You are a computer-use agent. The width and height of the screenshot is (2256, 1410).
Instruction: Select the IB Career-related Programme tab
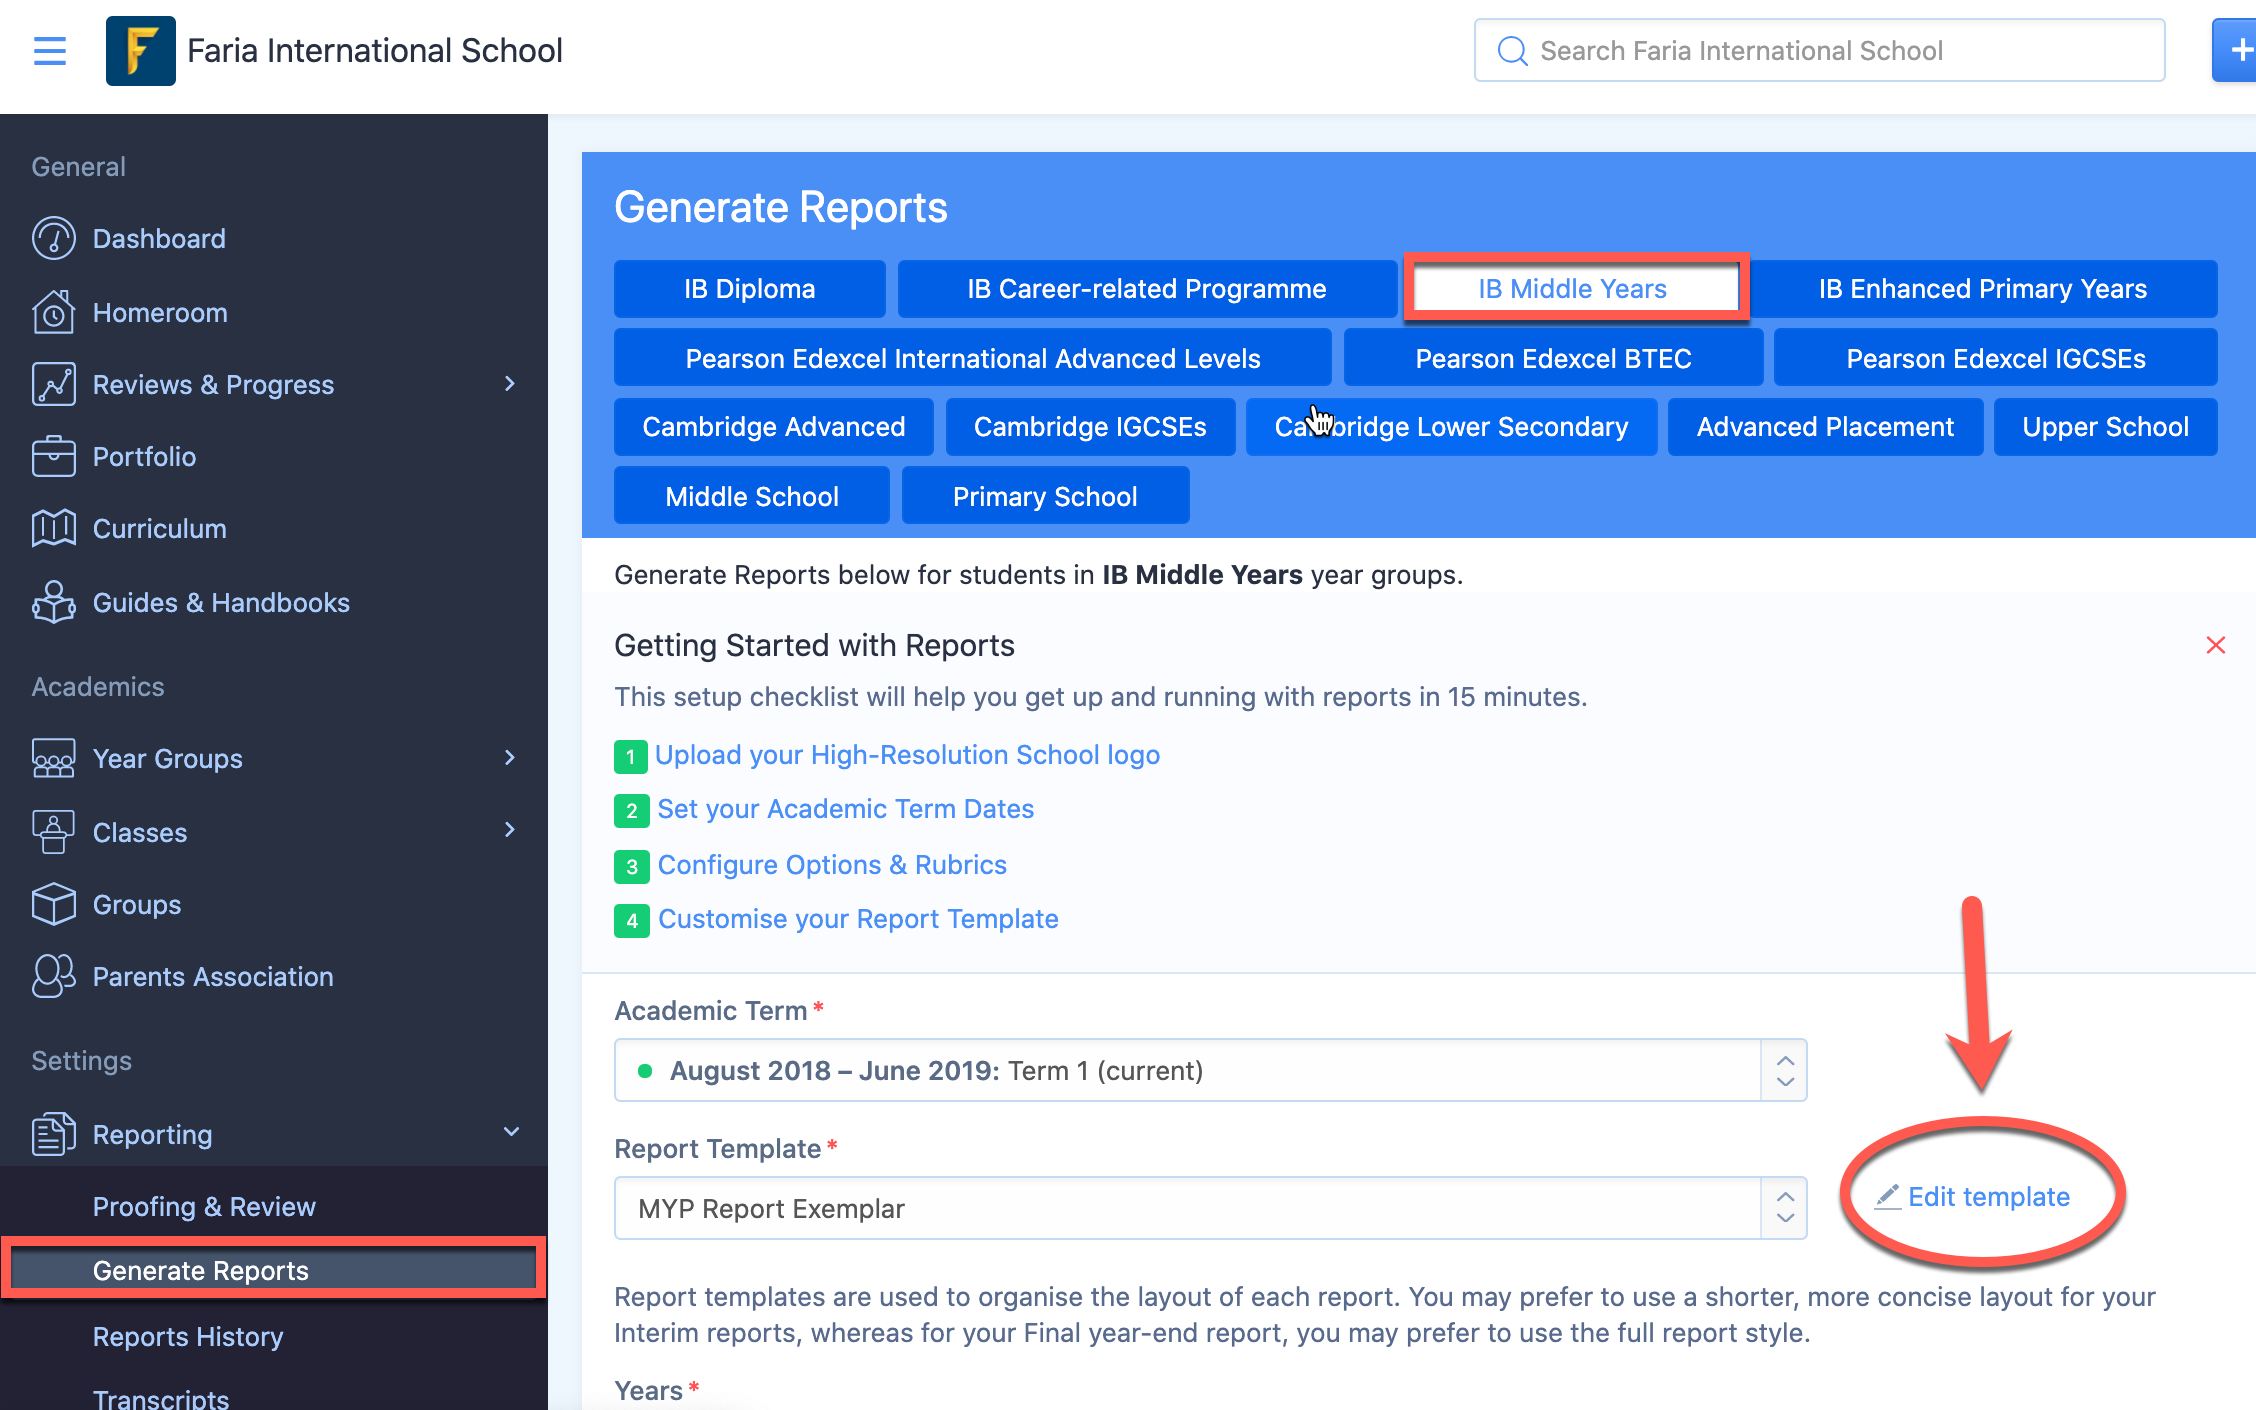(x=1147, y=289)
